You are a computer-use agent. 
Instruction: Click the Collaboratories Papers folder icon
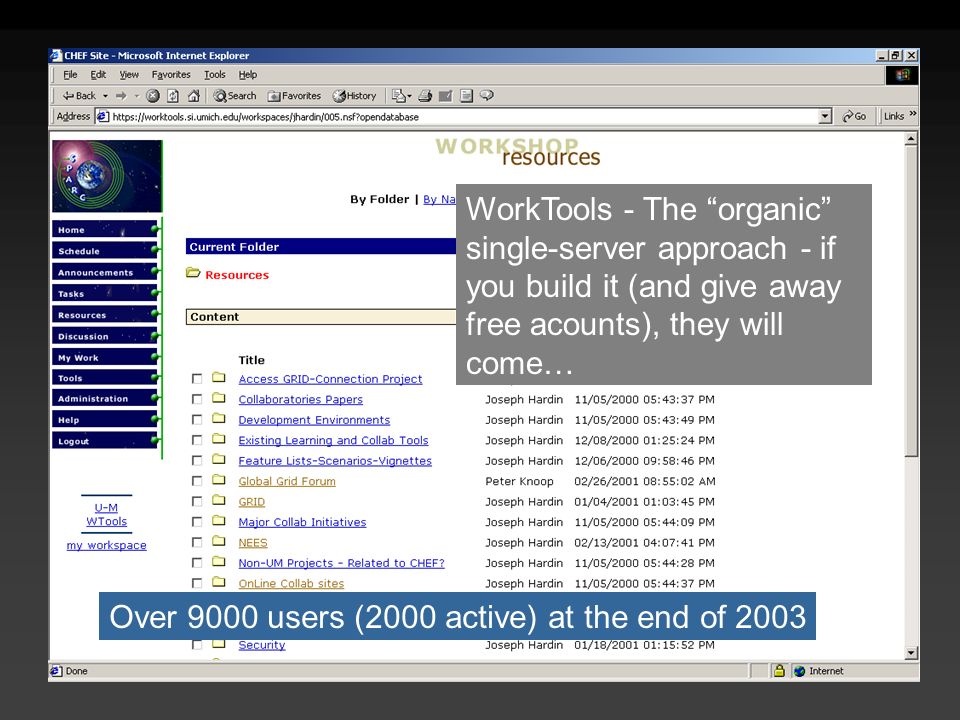point(219,398)
